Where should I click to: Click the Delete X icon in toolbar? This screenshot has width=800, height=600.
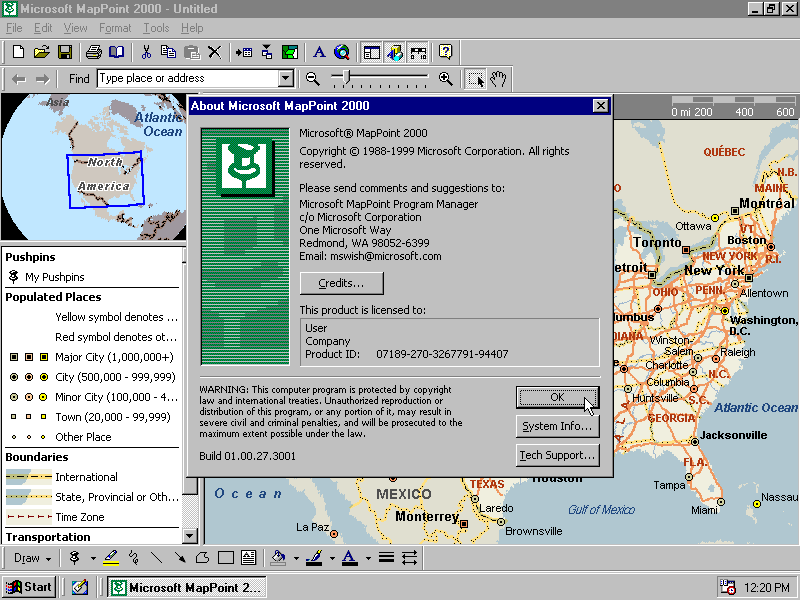pyautogui.click(x=215, y=52)
